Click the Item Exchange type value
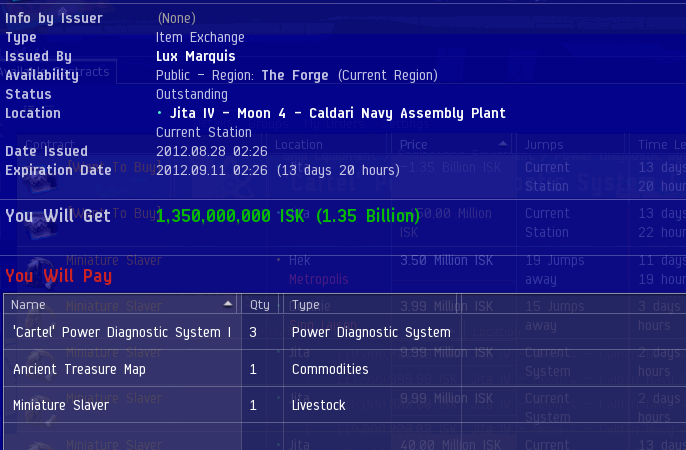Image resolution: width=686 pixels, height=450 pixels. click(200, 38)
